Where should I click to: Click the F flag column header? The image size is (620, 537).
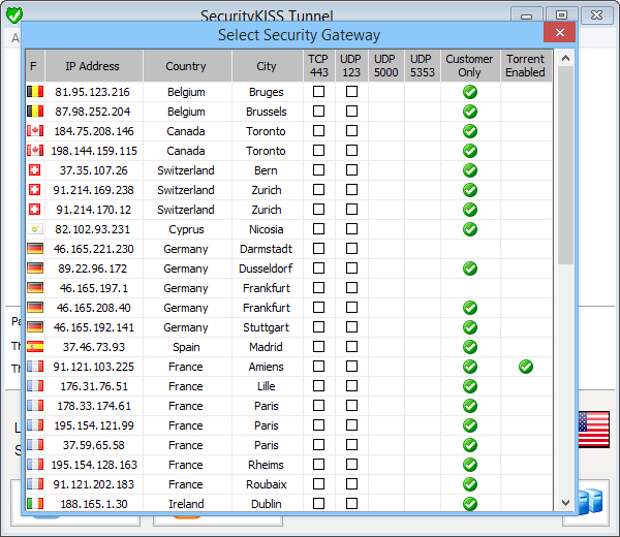(x=35, y=66)
